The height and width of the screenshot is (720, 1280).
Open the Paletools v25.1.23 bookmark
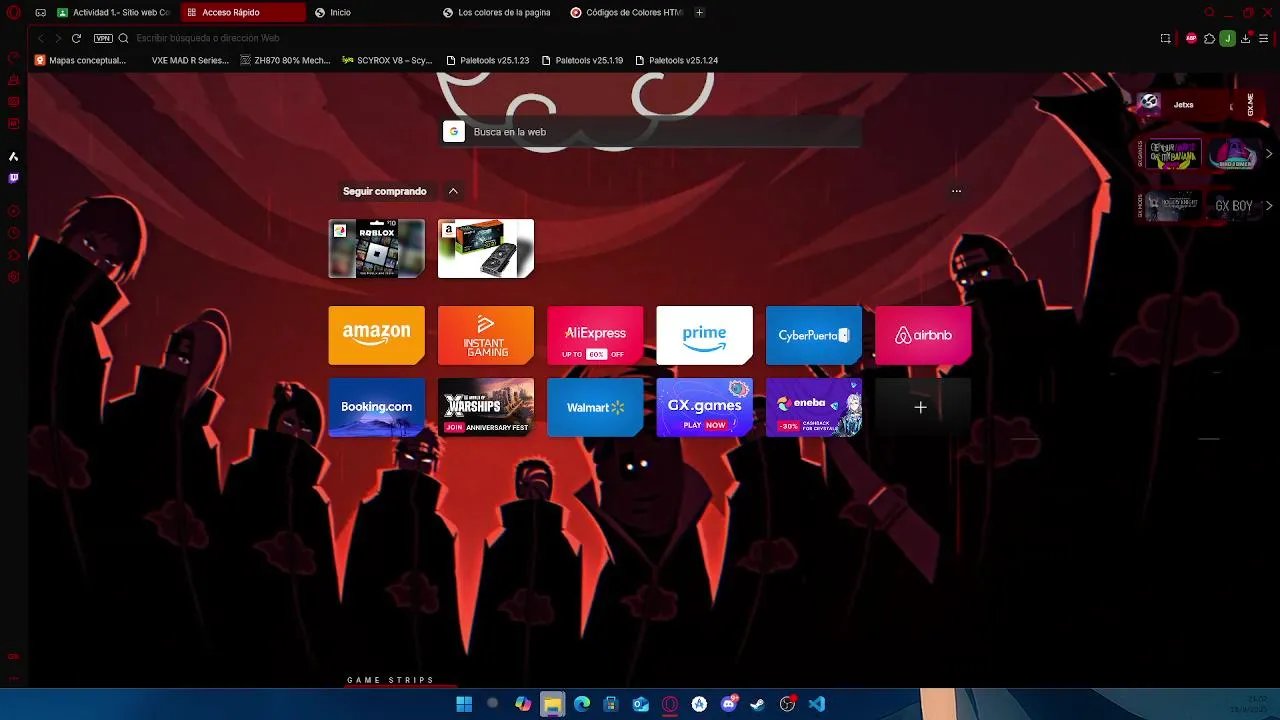pos(488,60)
